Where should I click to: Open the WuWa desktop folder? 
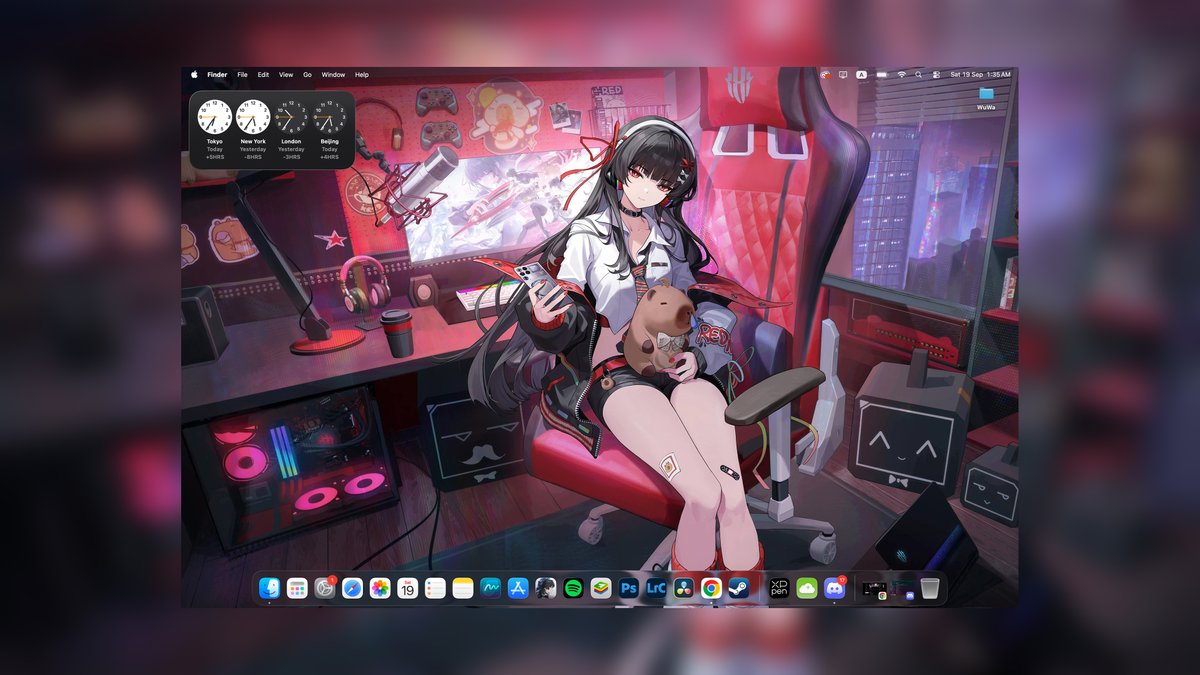coord(987,98)
